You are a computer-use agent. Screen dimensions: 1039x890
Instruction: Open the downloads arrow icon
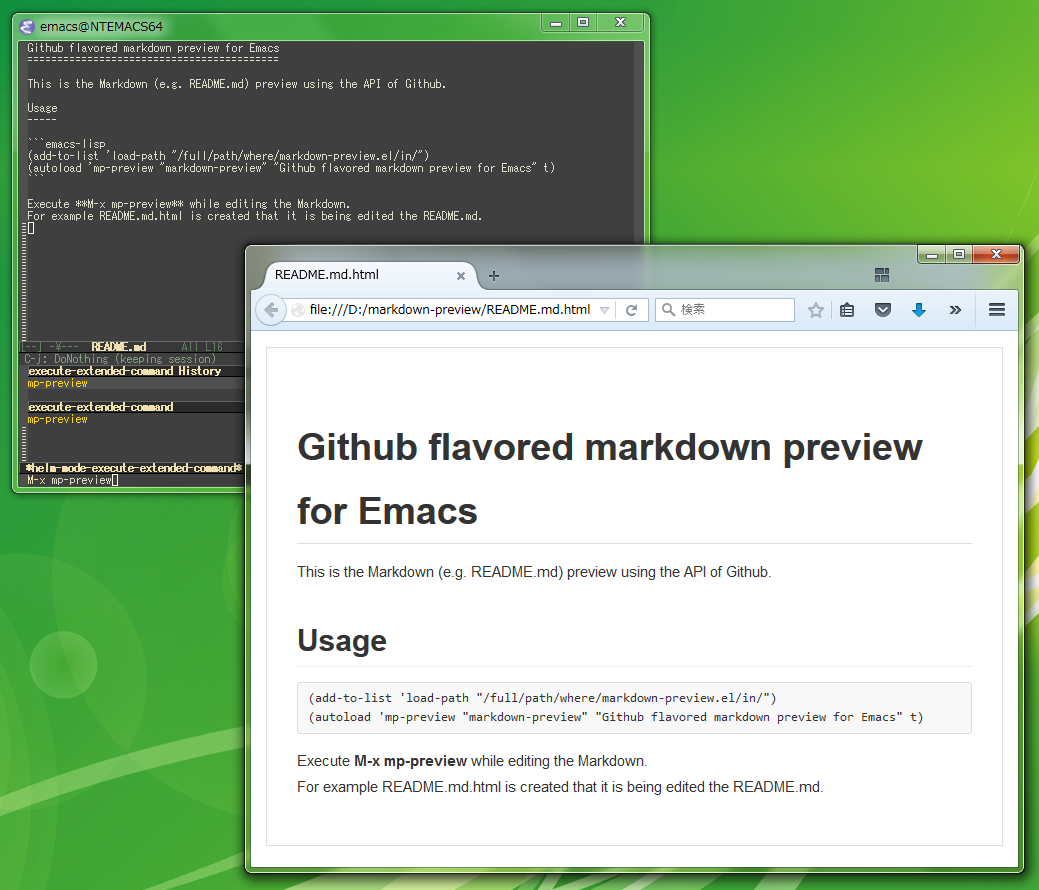[918, 309]
